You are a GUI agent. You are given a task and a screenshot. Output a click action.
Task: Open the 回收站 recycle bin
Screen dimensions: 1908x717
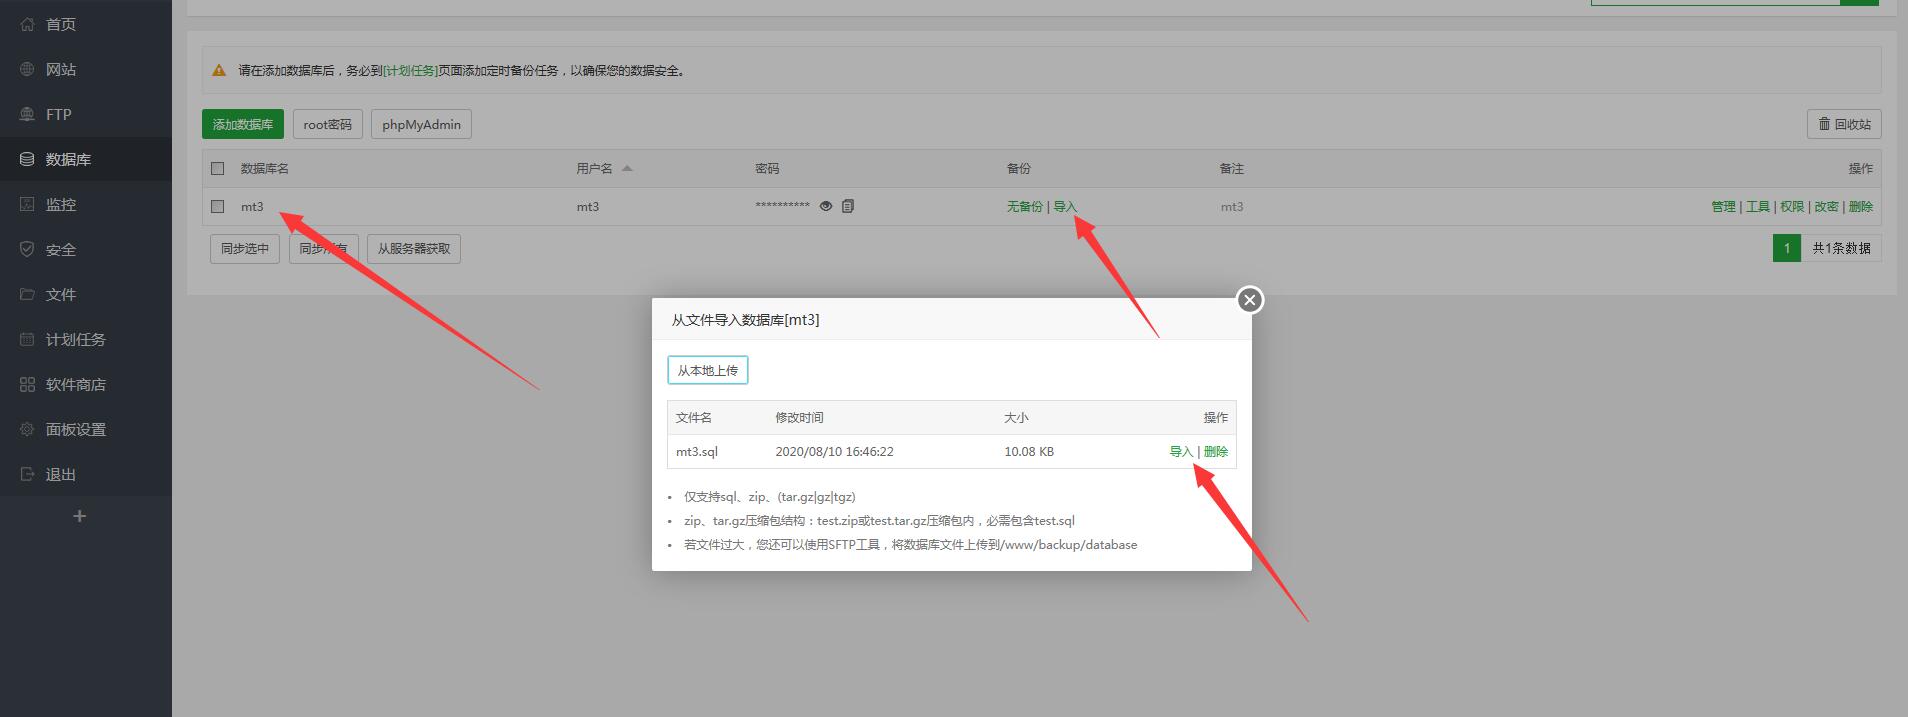[1843, 124]
